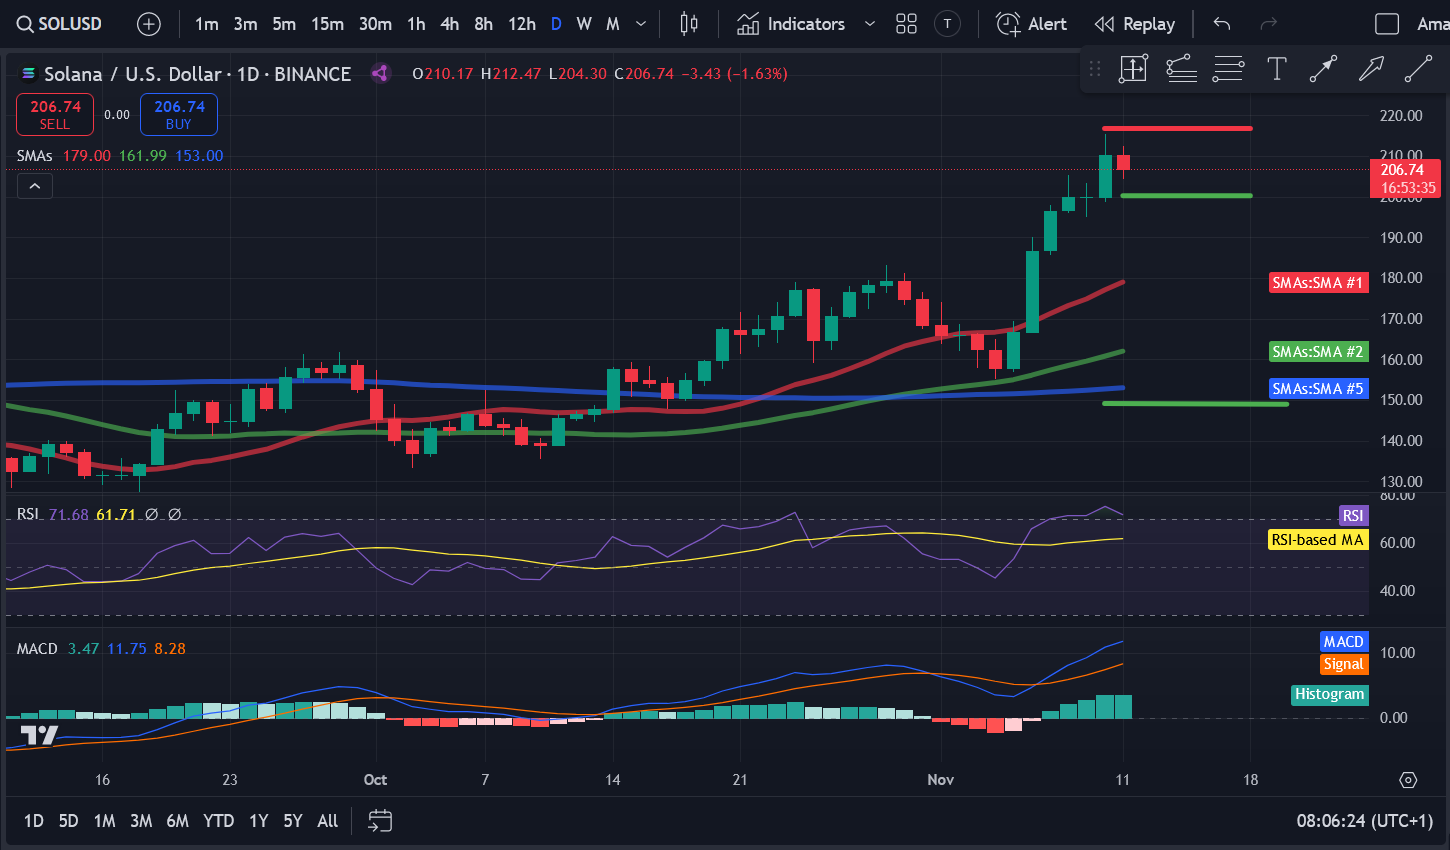Screen dimensions: 1450x850
Task: Switch to the 15m timeframe
Action: [327, 24]
